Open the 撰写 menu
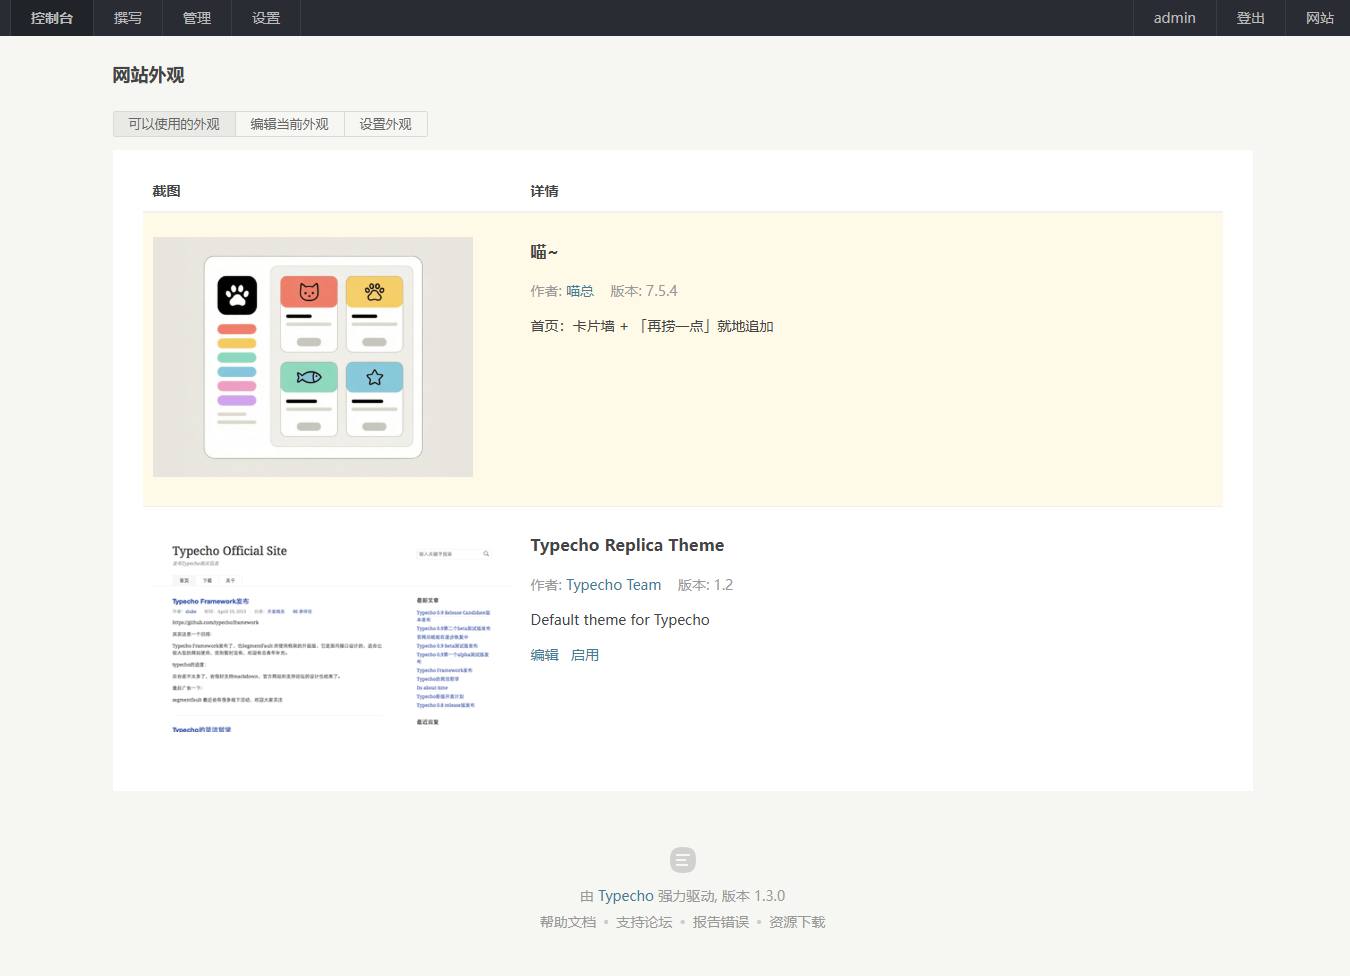1350x976 pixels. (128, 18)
